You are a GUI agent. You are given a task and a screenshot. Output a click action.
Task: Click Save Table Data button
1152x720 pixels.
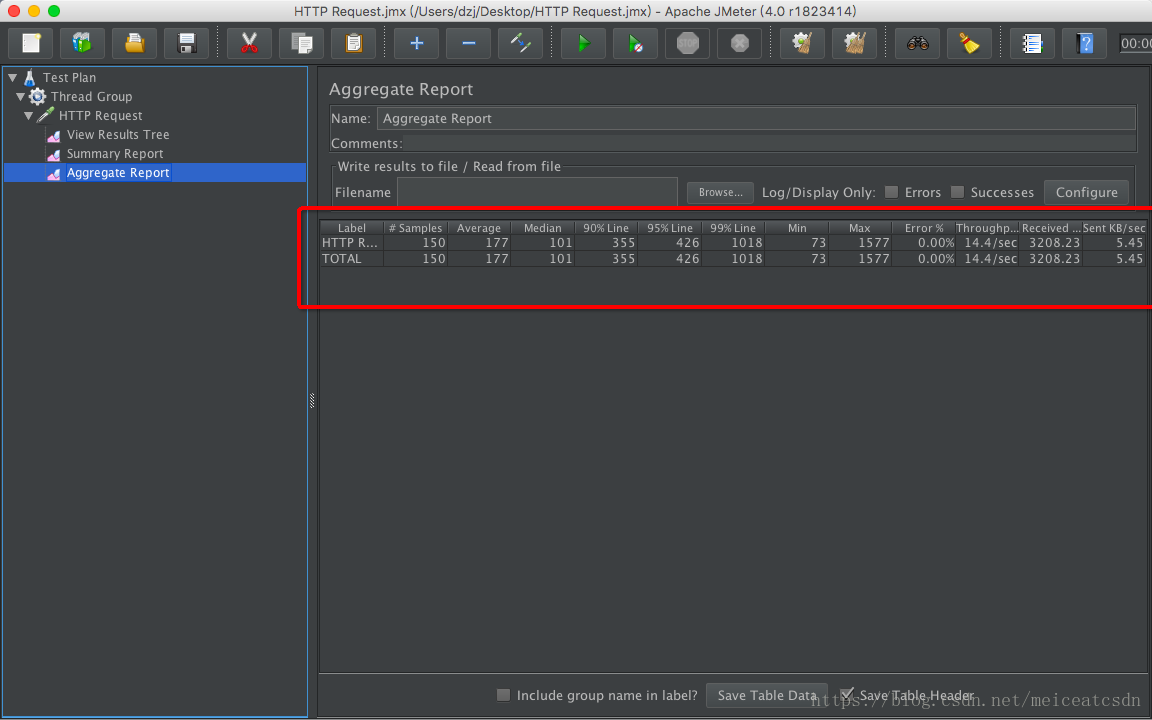pyautogui.click(x=767, y=695)
